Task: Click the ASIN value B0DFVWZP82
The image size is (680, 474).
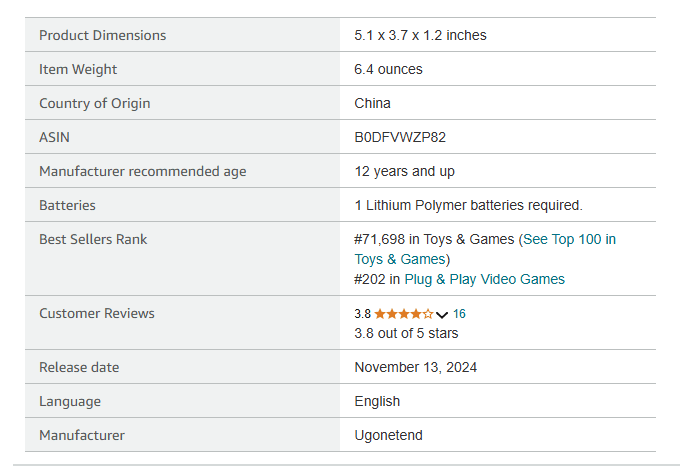Action: (400, 137)
